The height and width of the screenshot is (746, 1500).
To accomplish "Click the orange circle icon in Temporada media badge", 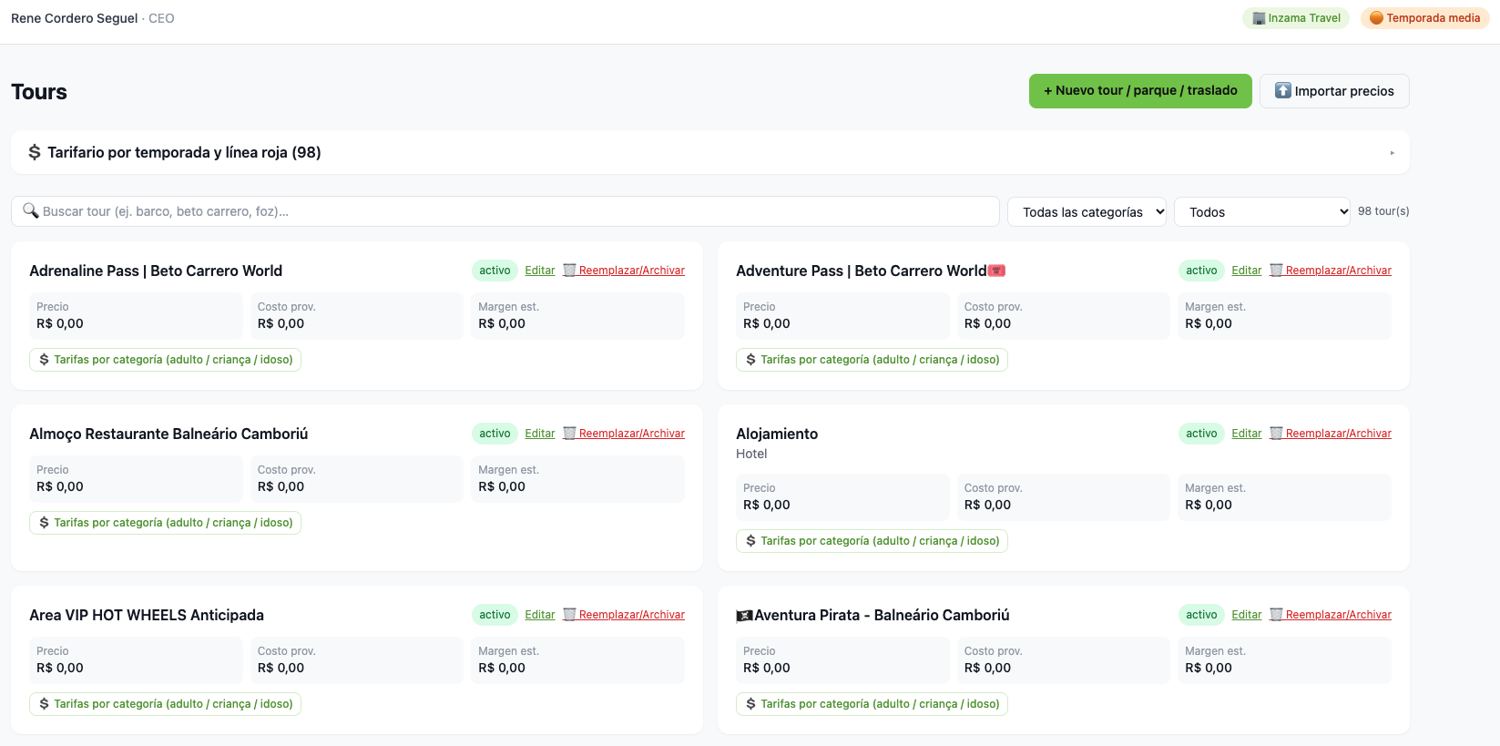I will click(x=1376, y=18).
